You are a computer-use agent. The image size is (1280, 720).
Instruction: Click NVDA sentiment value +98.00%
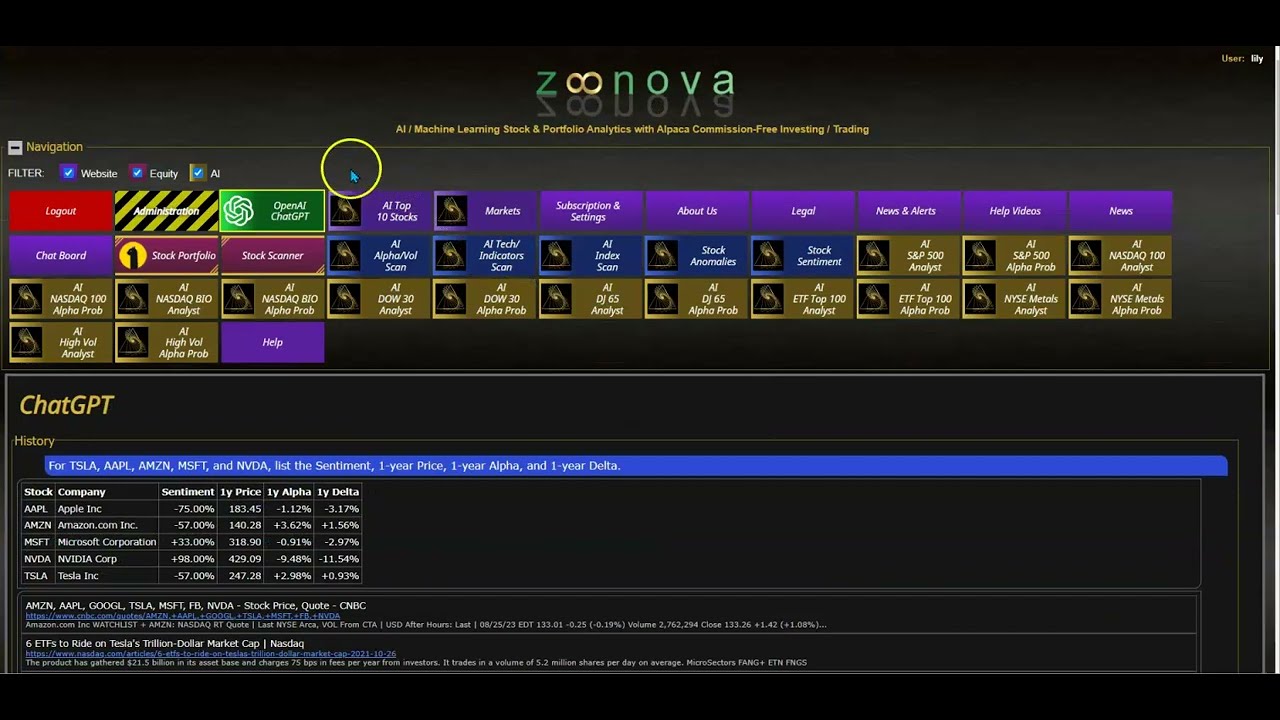pyautogui.click(x=193, y=559)
